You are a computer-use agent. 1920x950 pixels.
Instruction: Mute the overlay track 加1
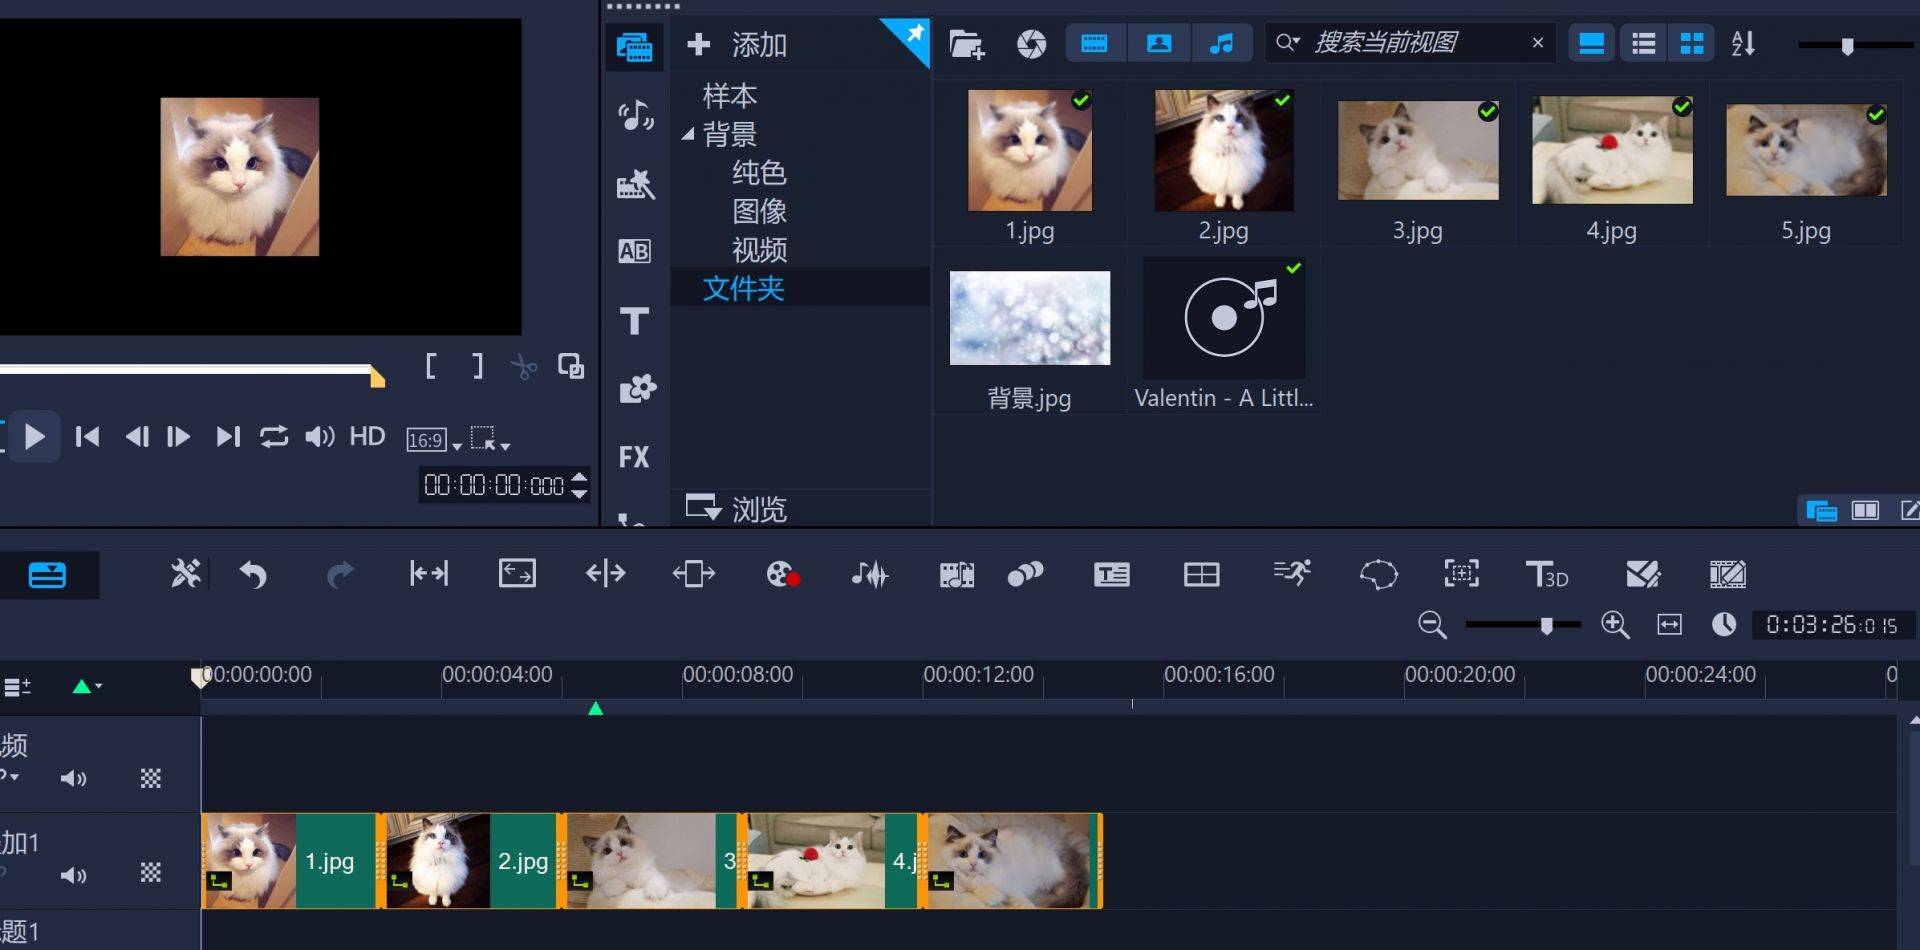[x=73, y=875]
